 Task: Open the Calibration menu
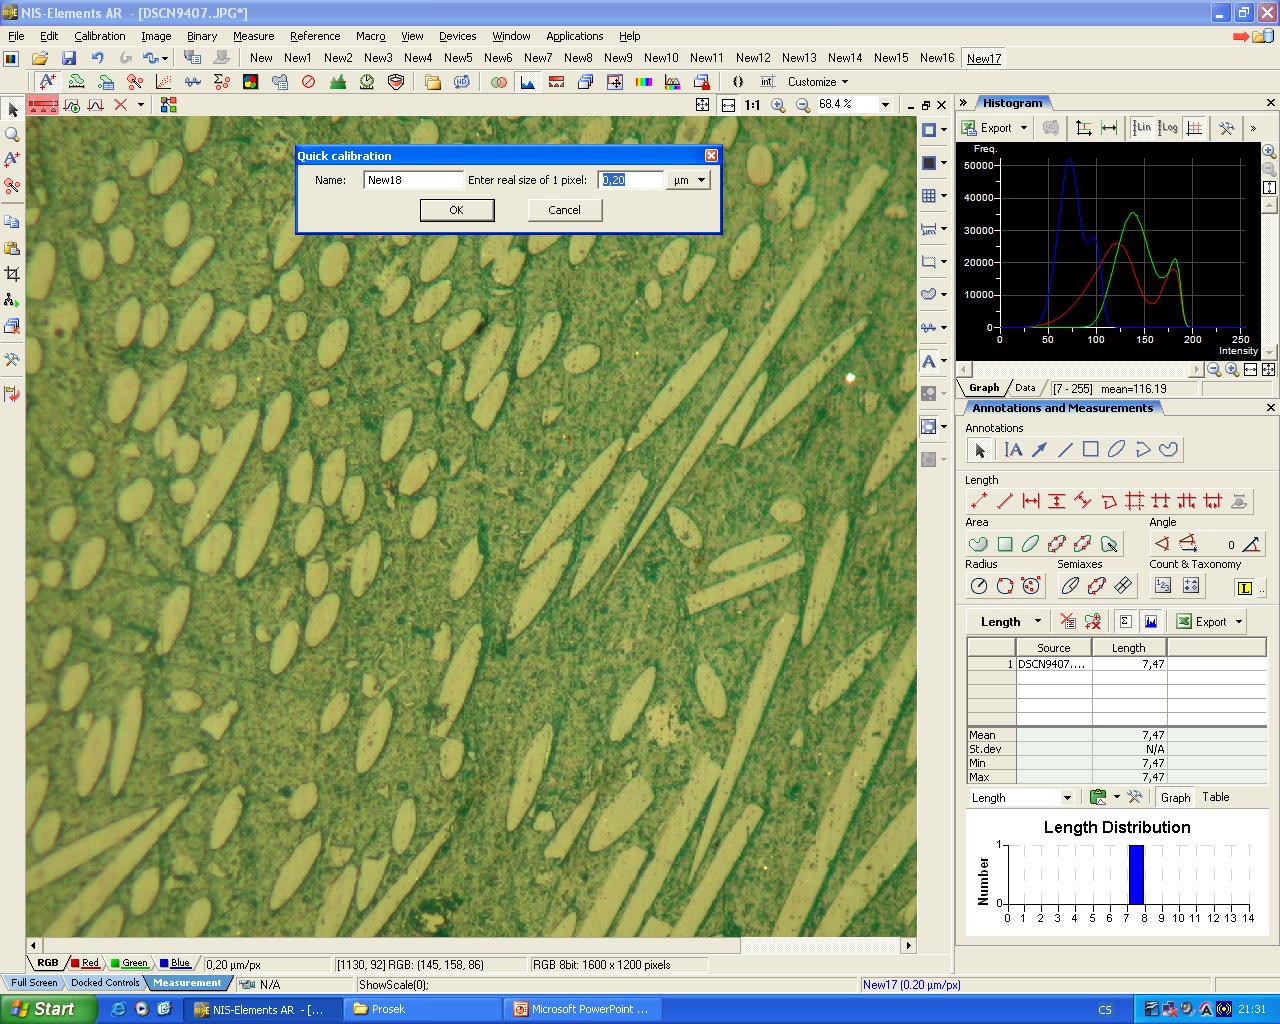(x=100, y=36)
